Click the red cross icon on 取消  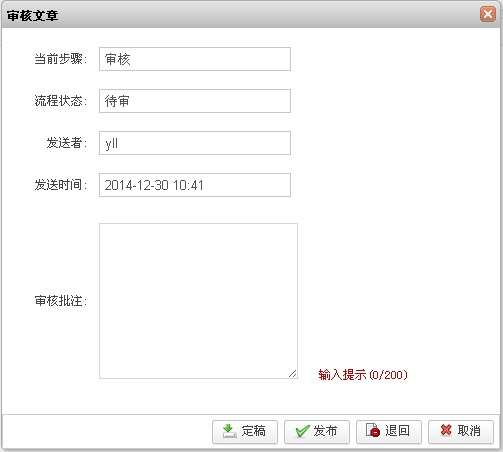coord(446,430)
